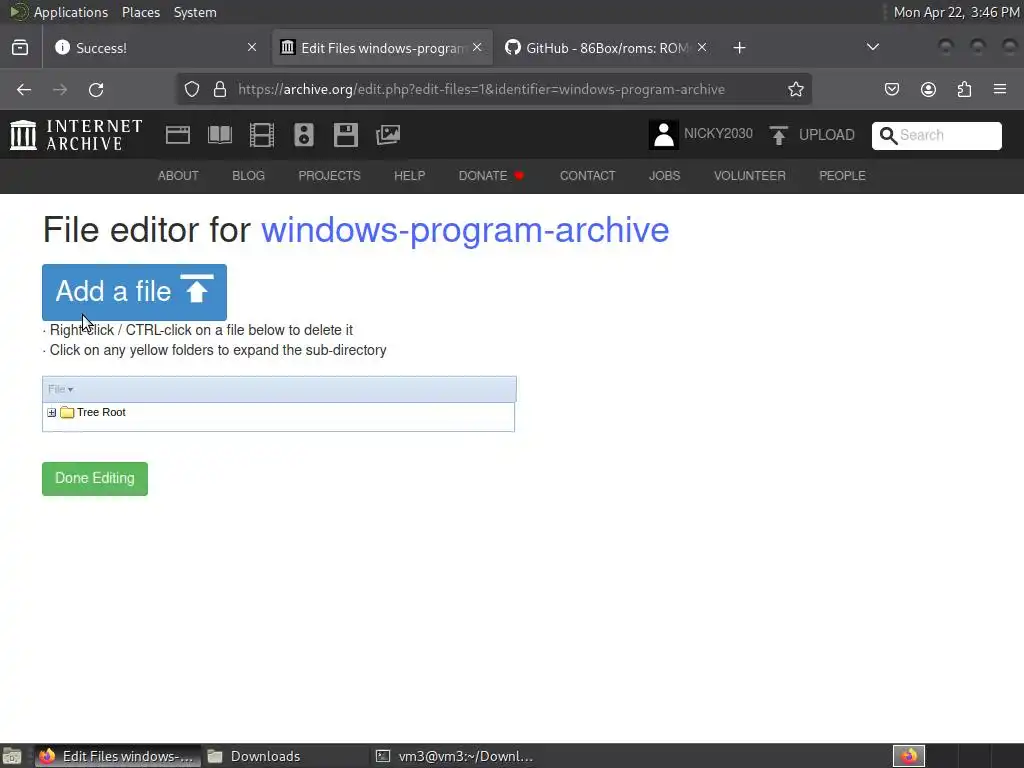Click the clock Mon Apr 22, 3:46 PM
The width and height of the screenshot is (1024, 768).
point(956,12)
